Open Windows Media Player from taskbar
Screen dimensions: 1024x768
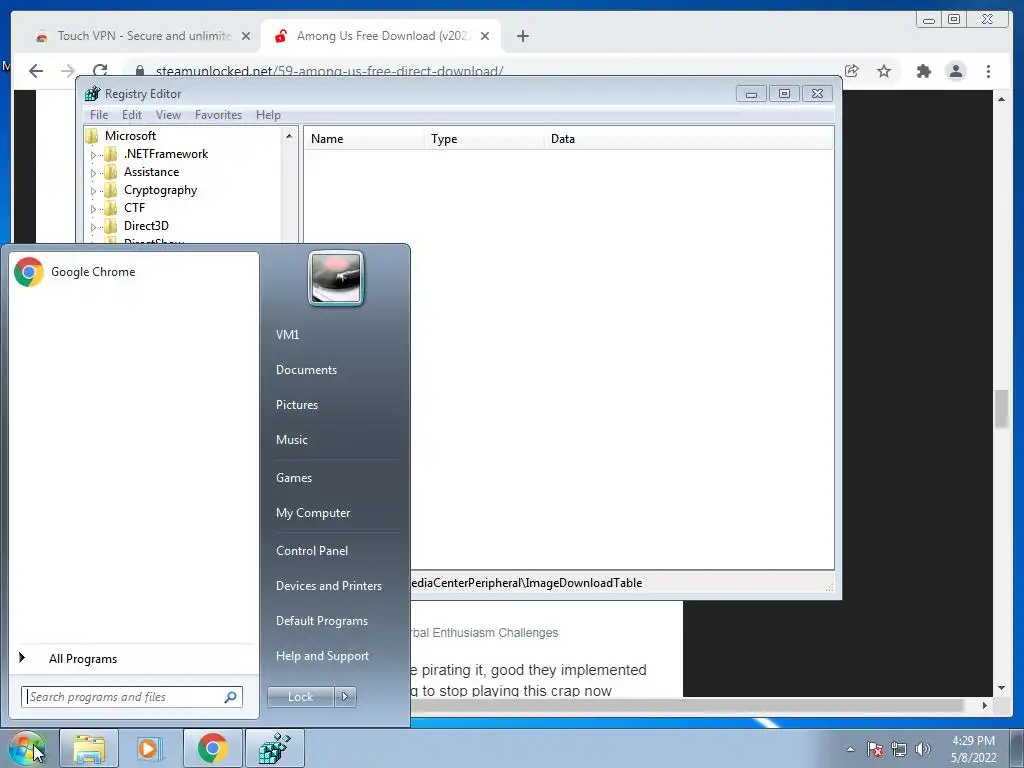(x=149, y=748)
